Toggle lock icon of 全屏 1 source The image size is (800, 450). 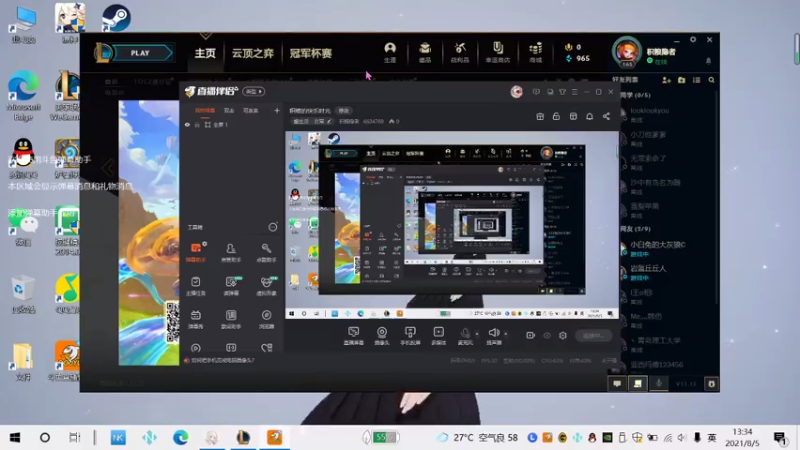click(x=197, y=125)
